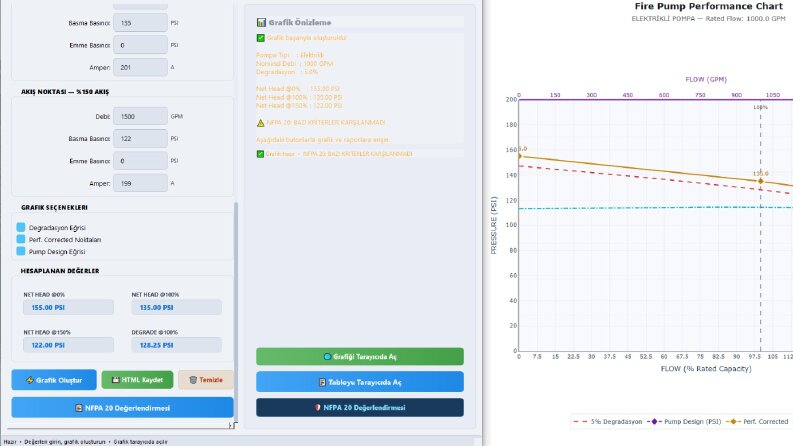Click the globe icon on Grafiği Tarayıcıda Aç
Screen dimensions: 793x446
[x=327, y=356]
